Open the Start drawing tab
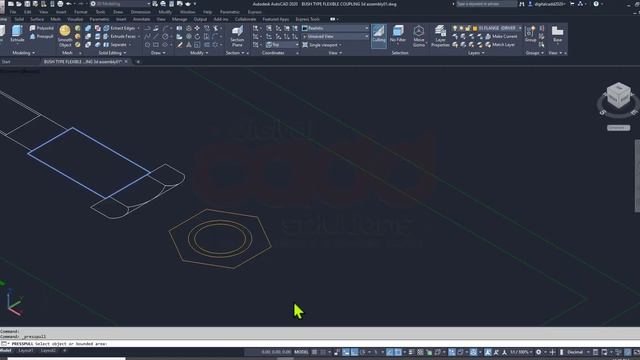The width and height of the screenshot is (640, 360). coord(6,62)
